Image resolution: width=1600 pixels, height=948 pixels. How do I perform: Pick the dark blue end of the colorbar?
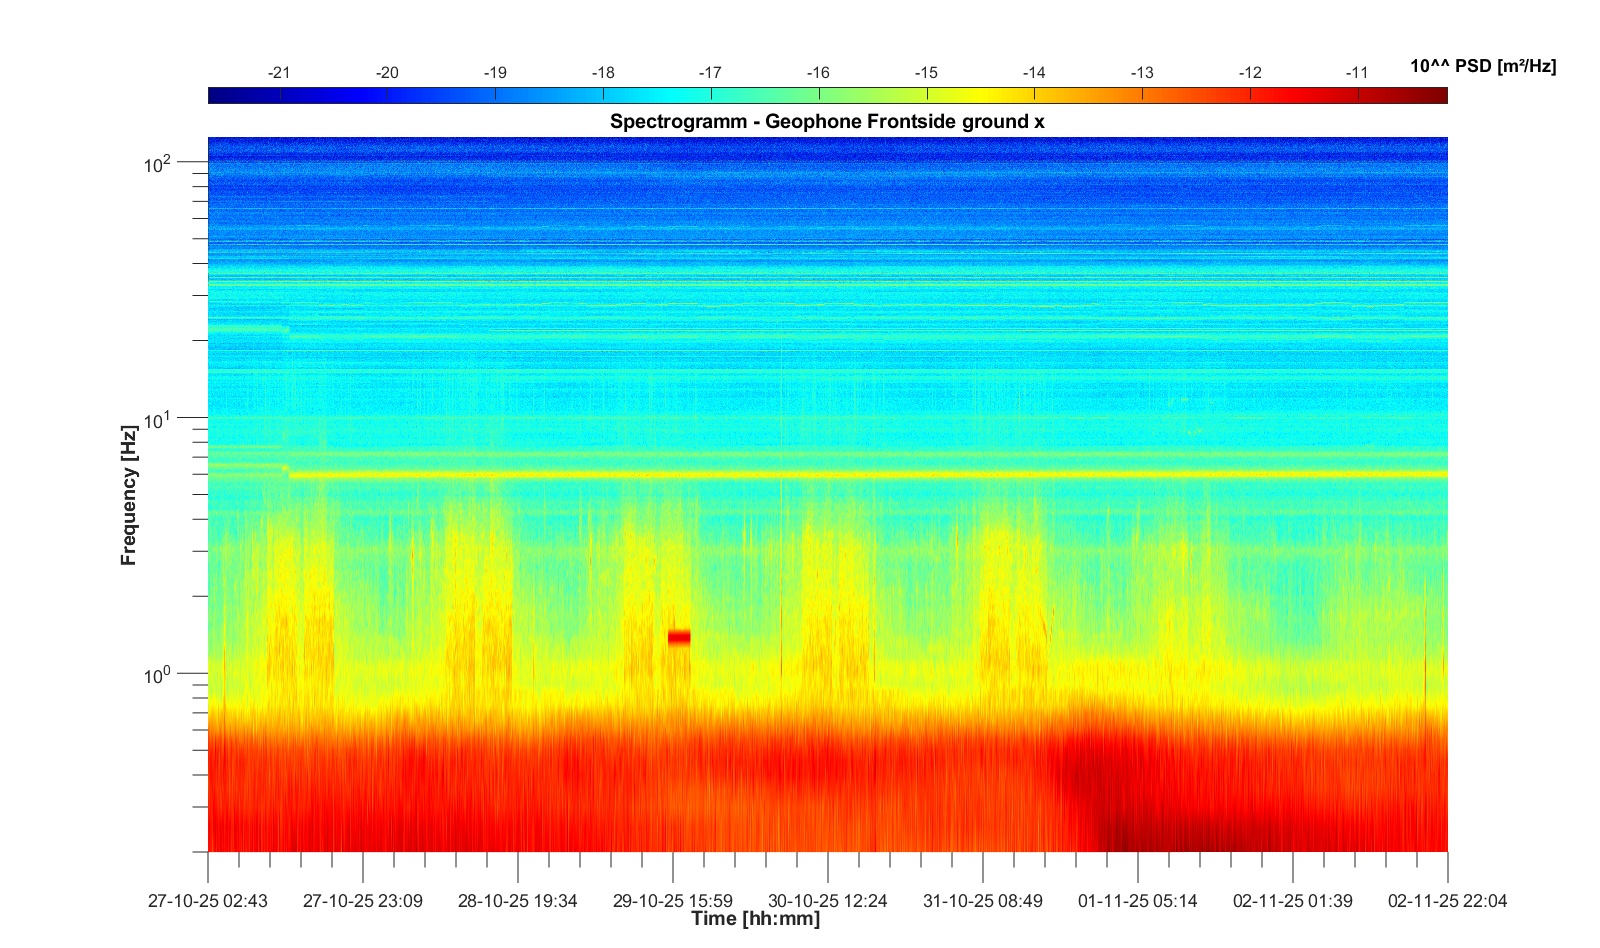[x=220, y=95]
